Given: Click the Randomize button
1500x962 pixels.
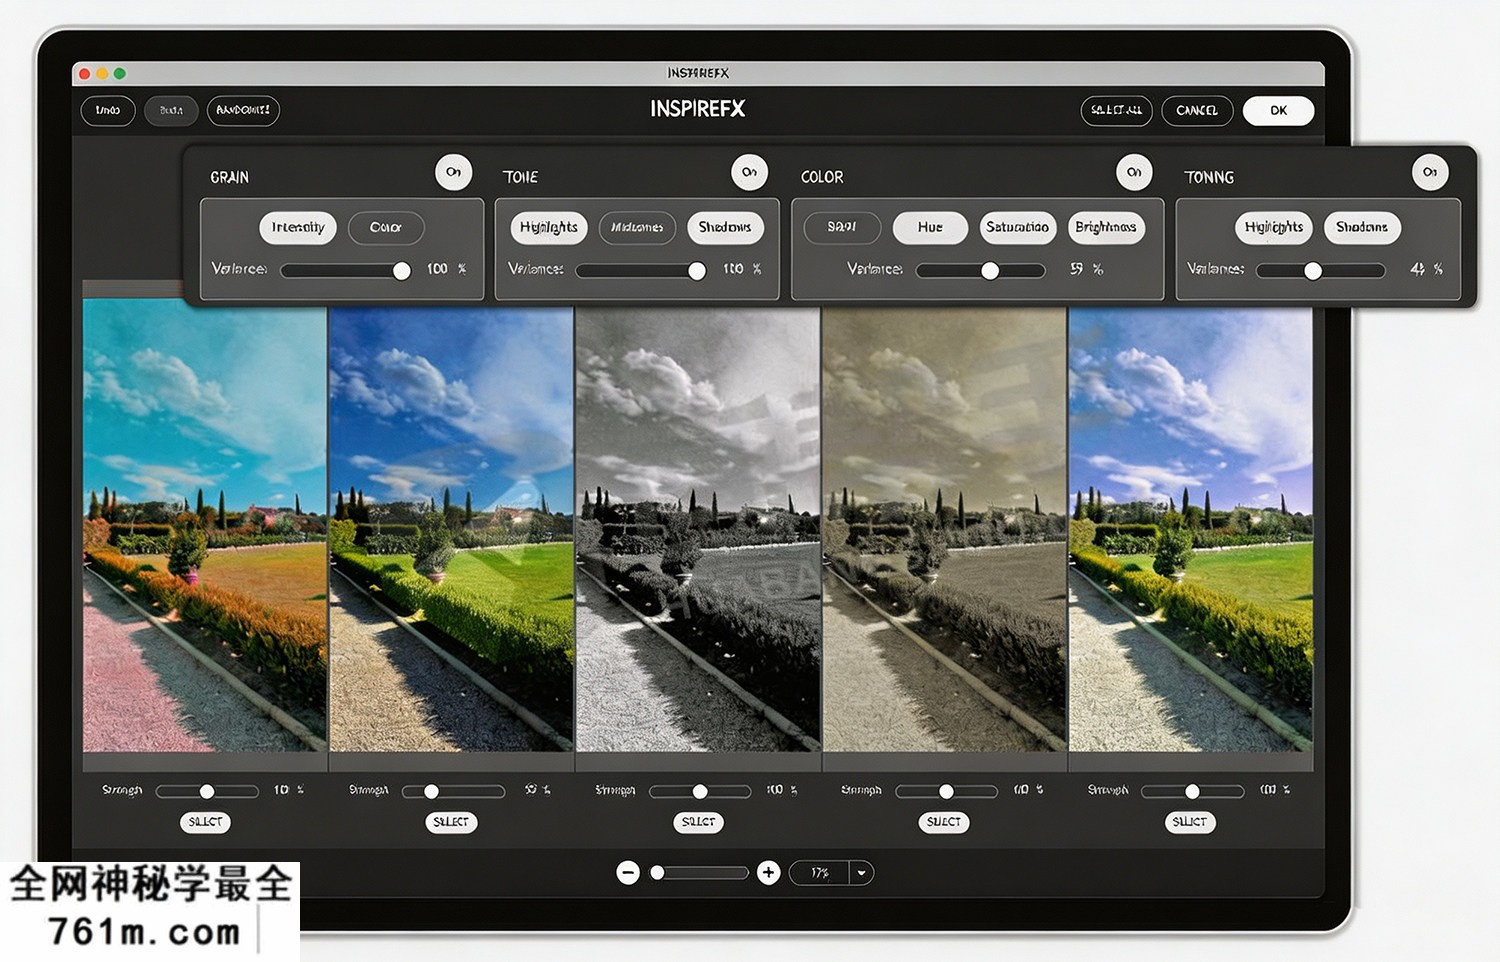Looking at the screenshot, I should pyautogui.click(x=243, y=110).
